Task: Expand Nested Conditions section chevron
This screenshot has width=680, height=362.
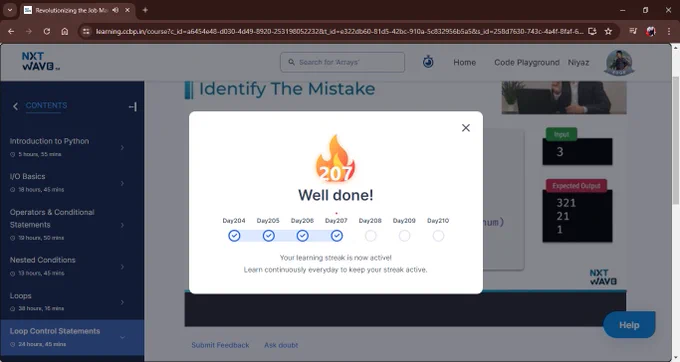Action: coord(122,267)
